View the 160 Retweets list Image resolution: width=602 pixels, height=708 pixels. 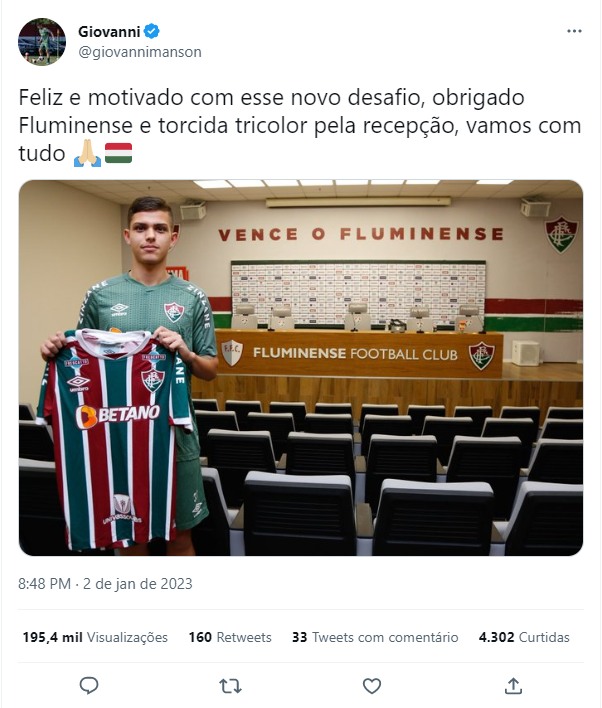(x=230, y=637)
